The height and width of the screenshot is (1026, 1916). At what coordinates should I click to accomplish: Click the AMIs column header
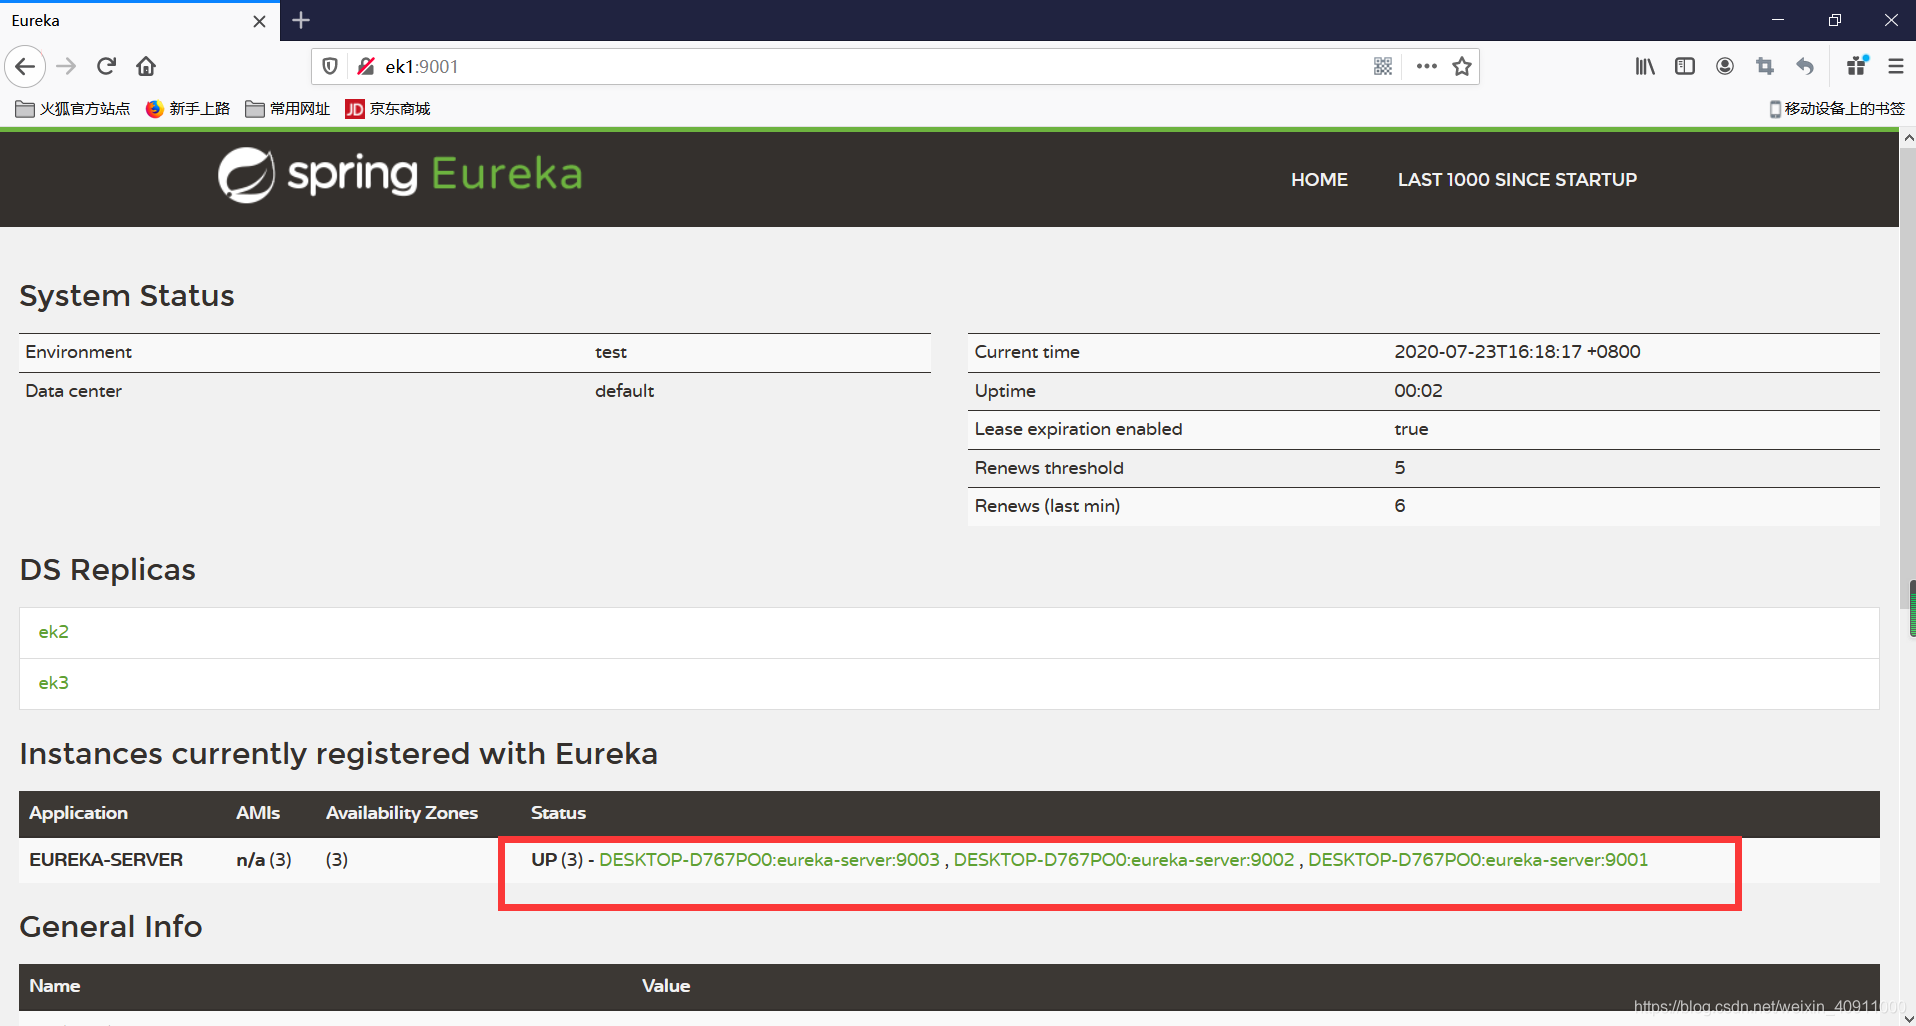[x=258, y=813]
